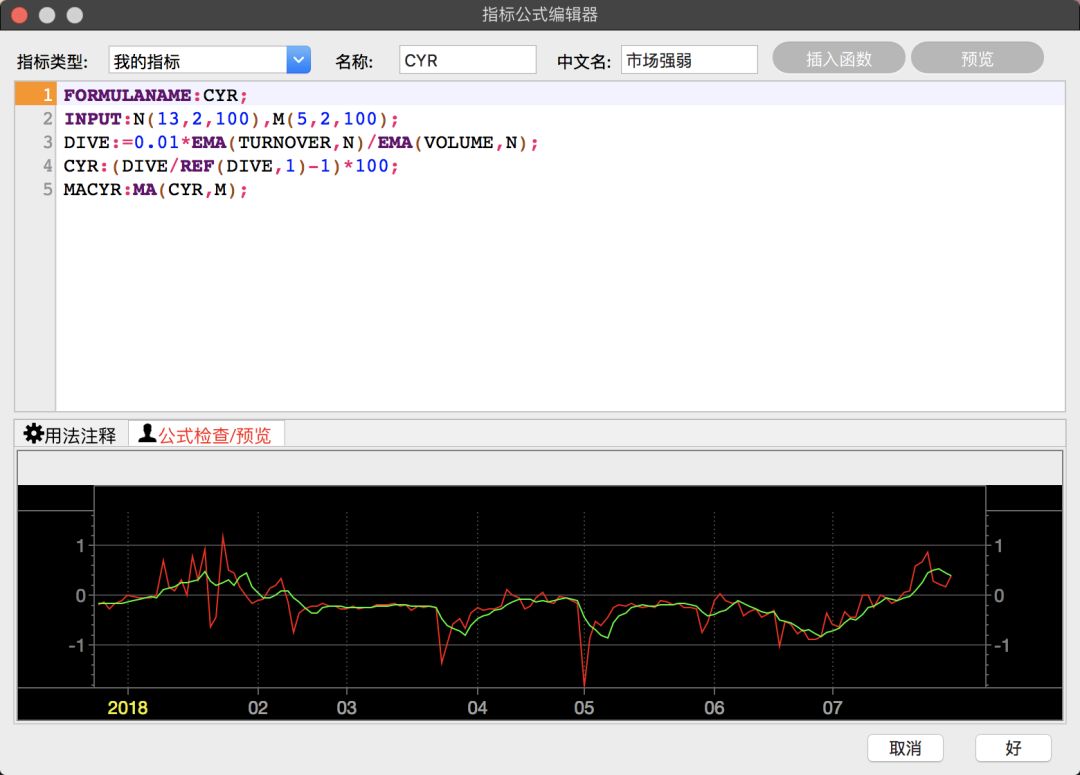Click the blue dropdown arrow beside 我的指标
Screen dimensions: 1080x775
[x=297, y=60]
